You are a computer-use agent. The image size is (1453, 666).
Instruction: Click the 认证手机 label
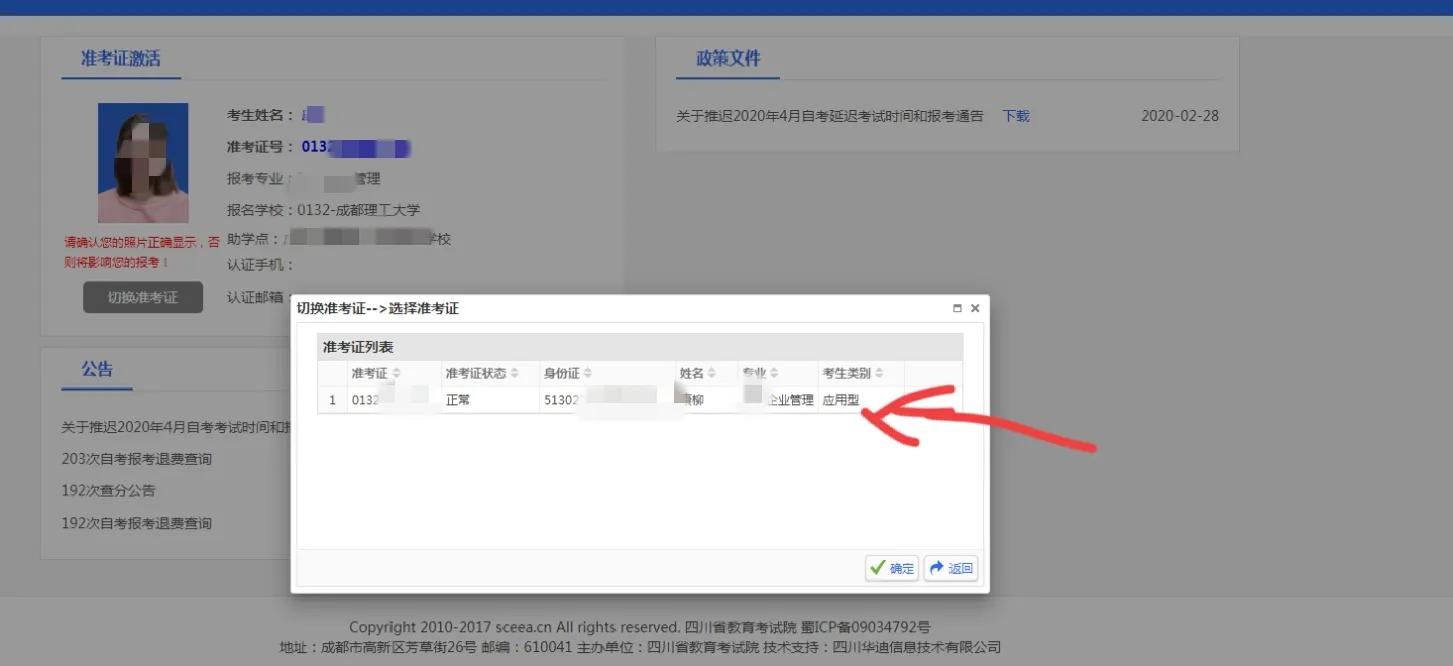[x=260, y=265]
